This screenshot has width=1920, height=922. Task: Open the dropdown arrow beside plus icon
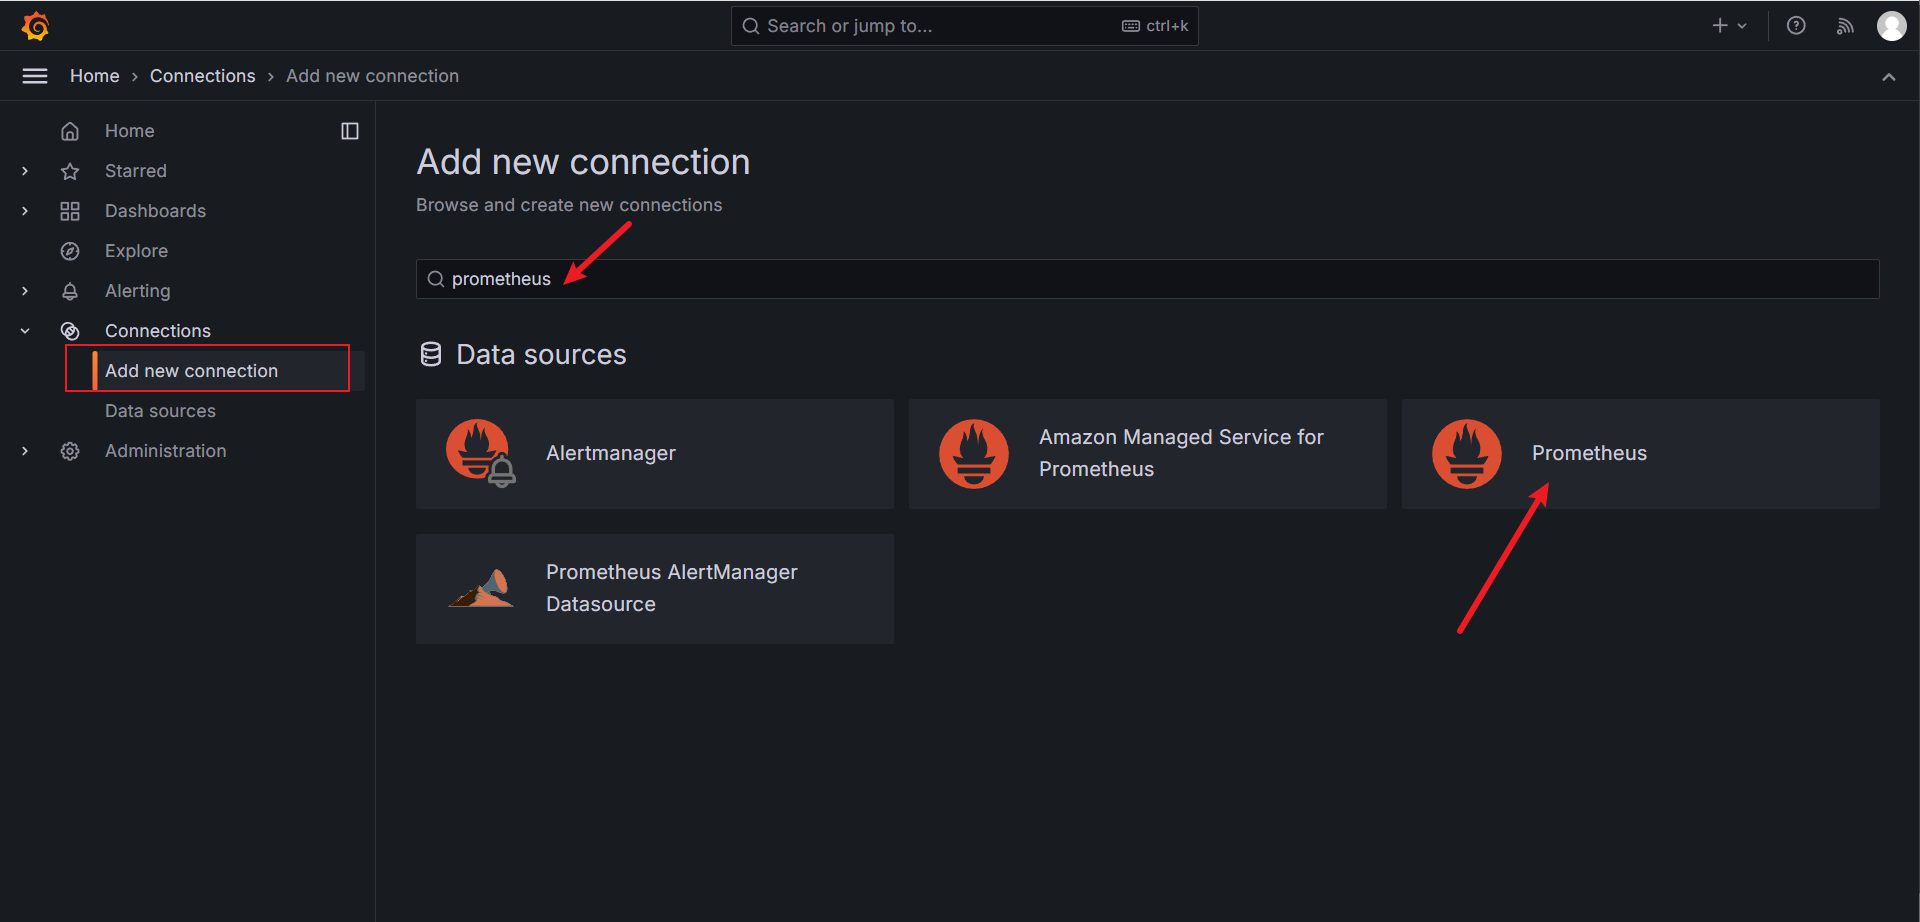pyautogui.click(x=1742, y=26)
